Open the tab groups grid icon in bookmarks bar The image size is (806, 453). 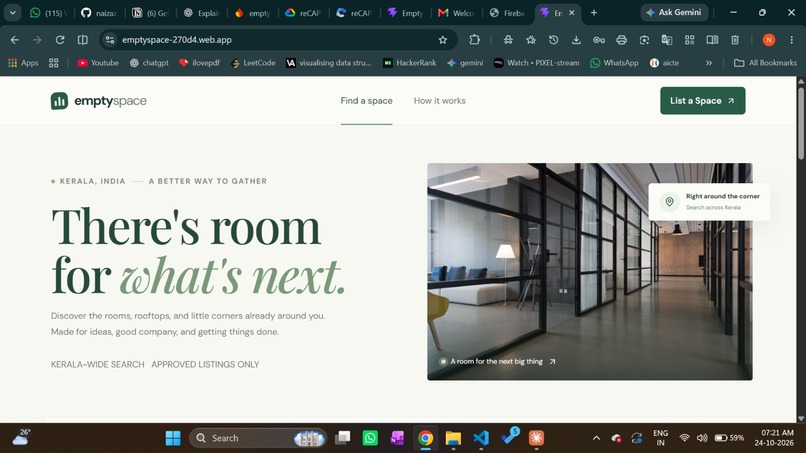[x=53, y=63]
